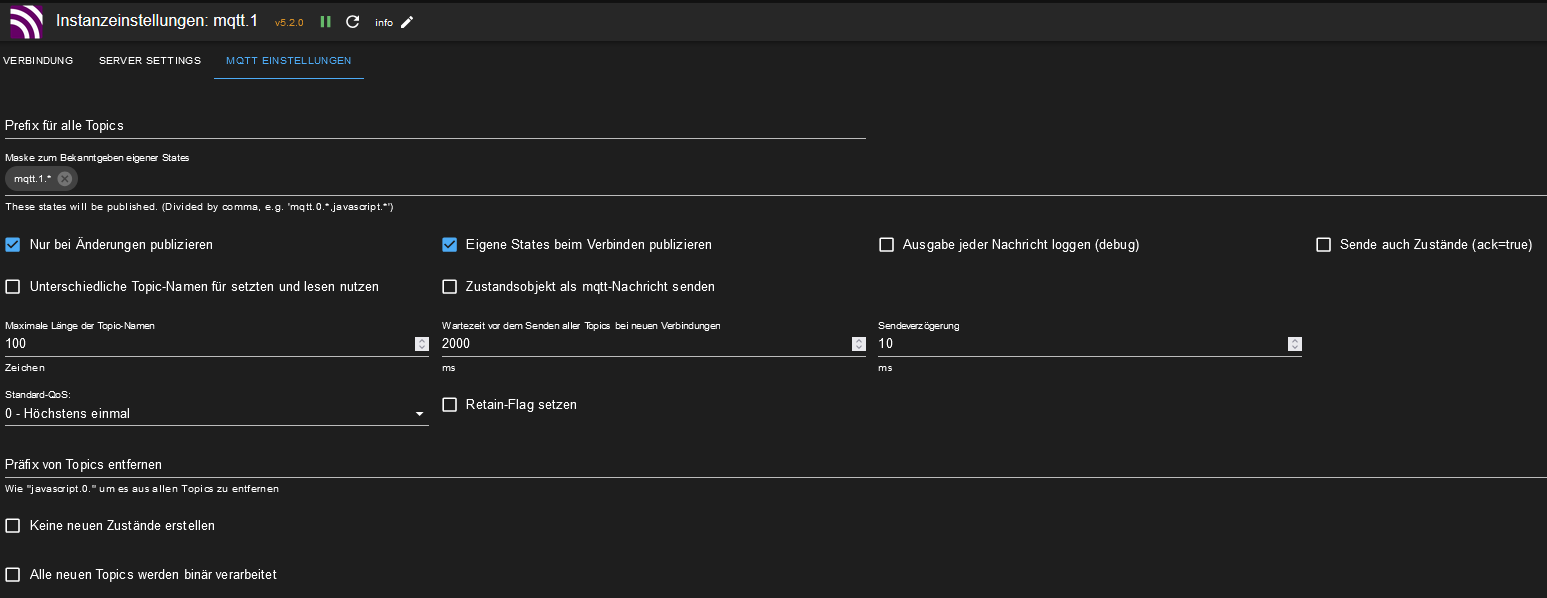The width and height of the screenshot is (1547, 598).
Task: Switch to the Verbindung tab
Action: click(38, 61)
